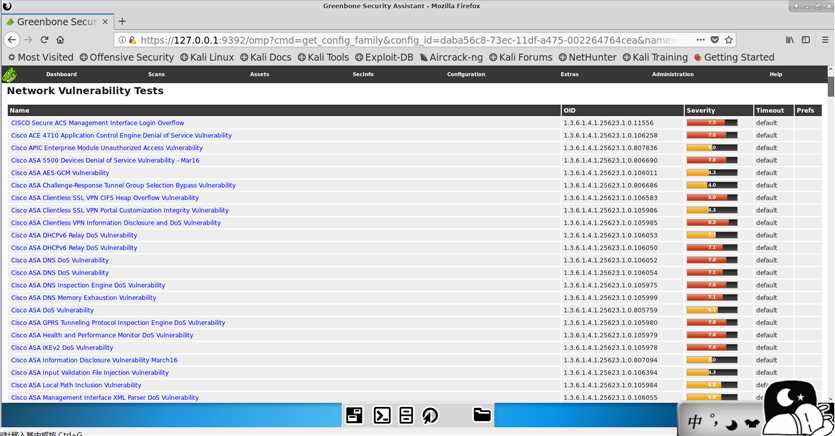Image resolution: width=835 pixels, height=436 pixels.
Task: Click the site information icon in the address bar
Action: [x=122, y=40]
